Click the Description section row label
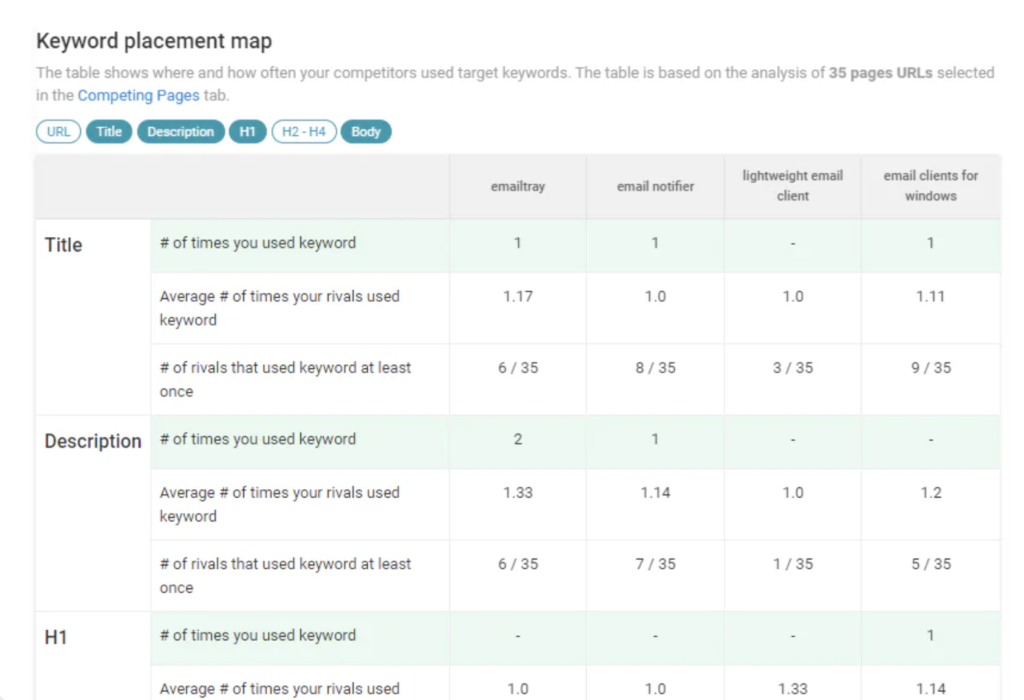This screenshot has height=700, width=1024. [93, 441]
